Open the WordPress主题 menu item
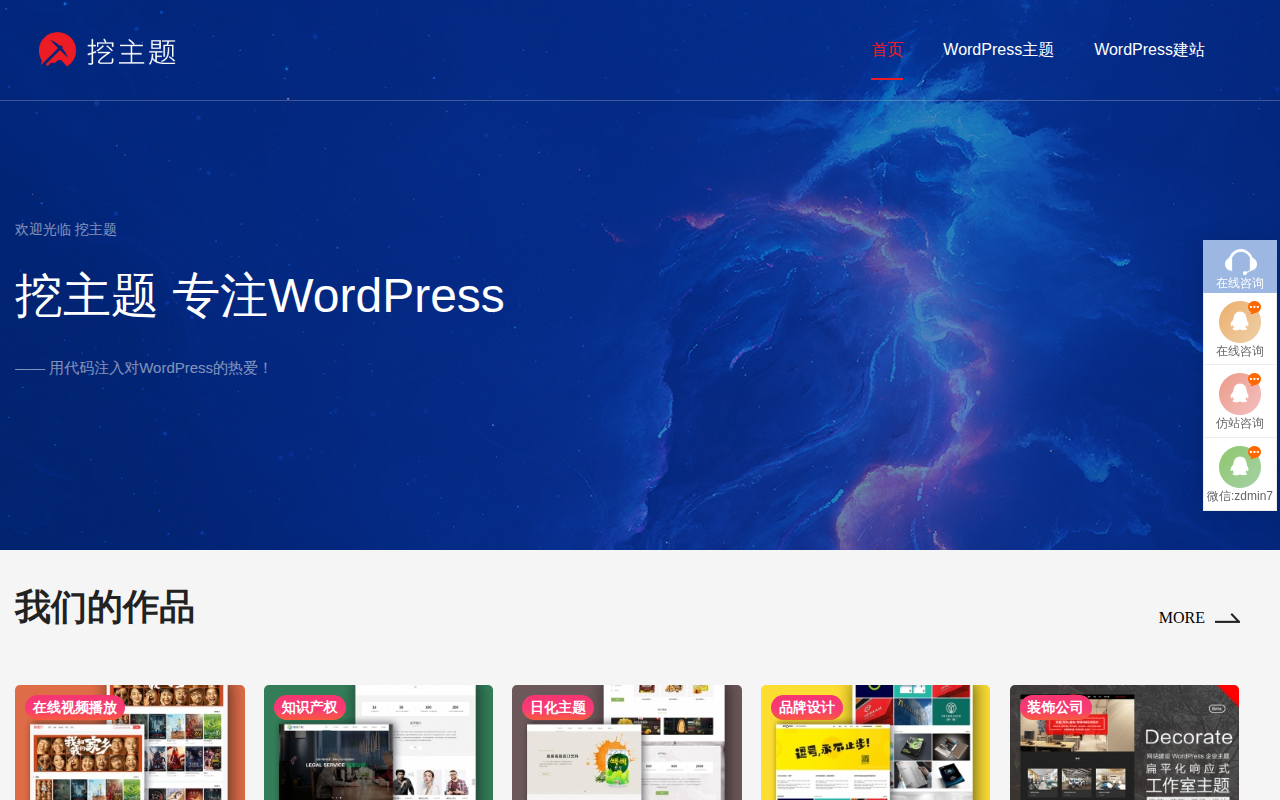This screenshot has width=1280, height=800. 998,50
